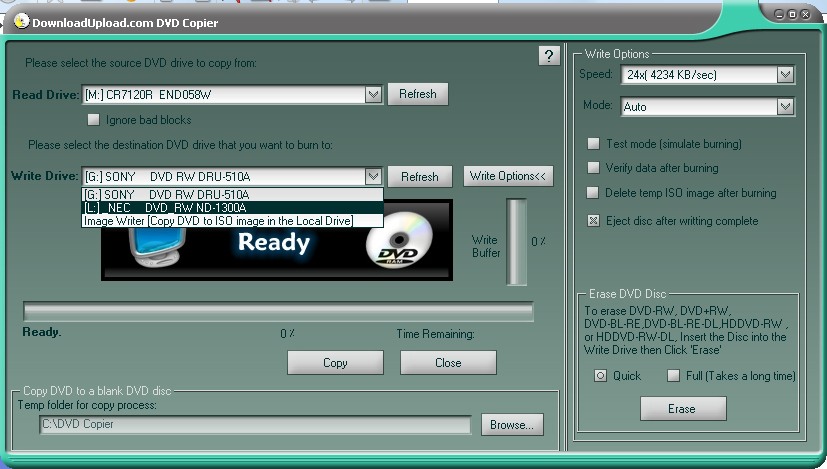Click the copy progress bar
This screenshot has width=827, height=469.
[278, 312]
